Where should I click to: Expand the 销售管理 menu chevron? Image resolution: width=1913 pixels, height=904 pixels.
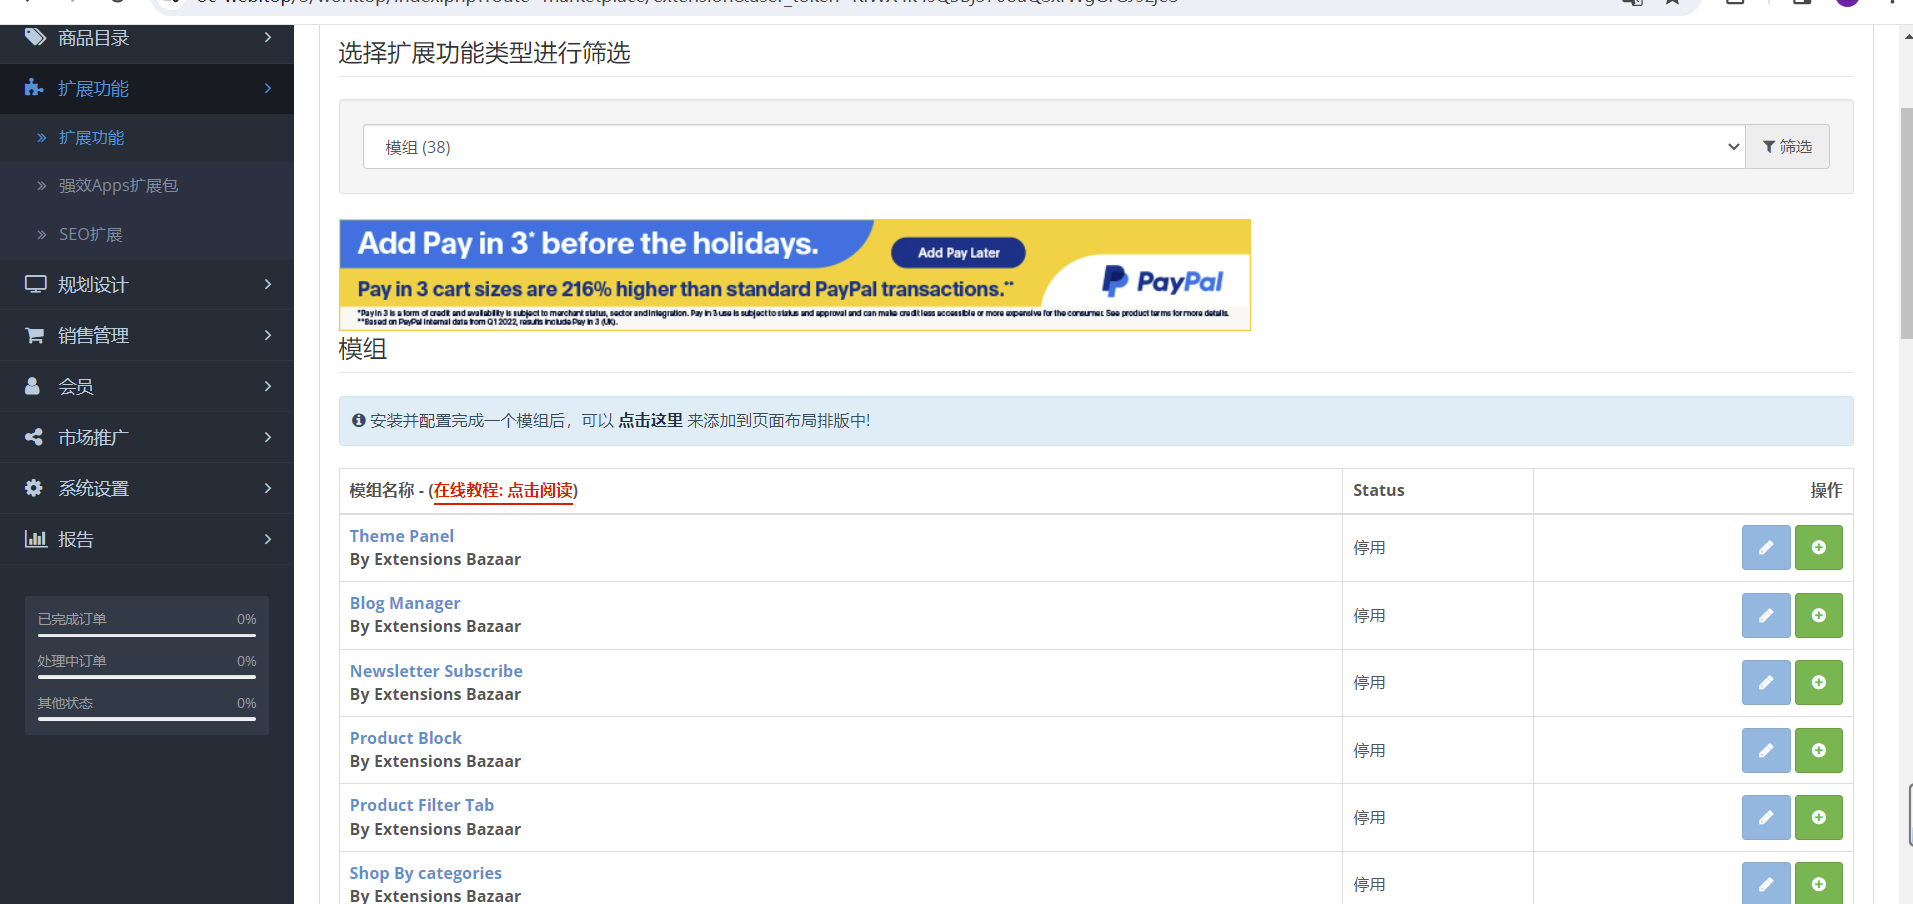coord(268,335)
